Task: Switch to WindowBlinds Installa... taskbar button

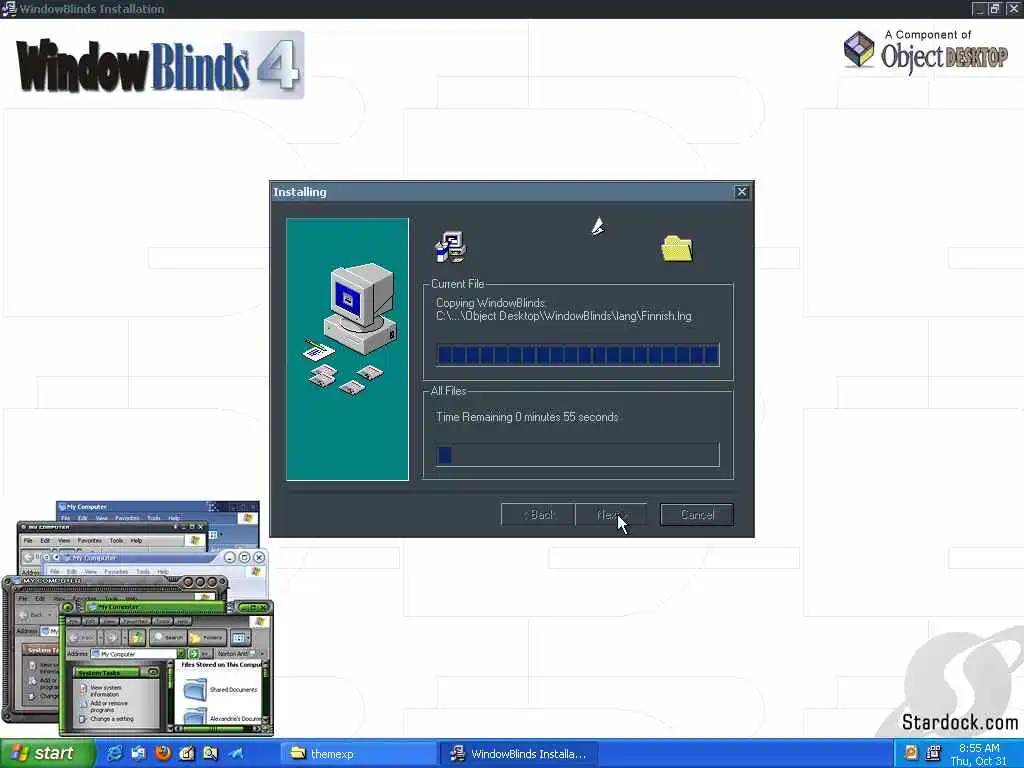Action: coord(519,754)
